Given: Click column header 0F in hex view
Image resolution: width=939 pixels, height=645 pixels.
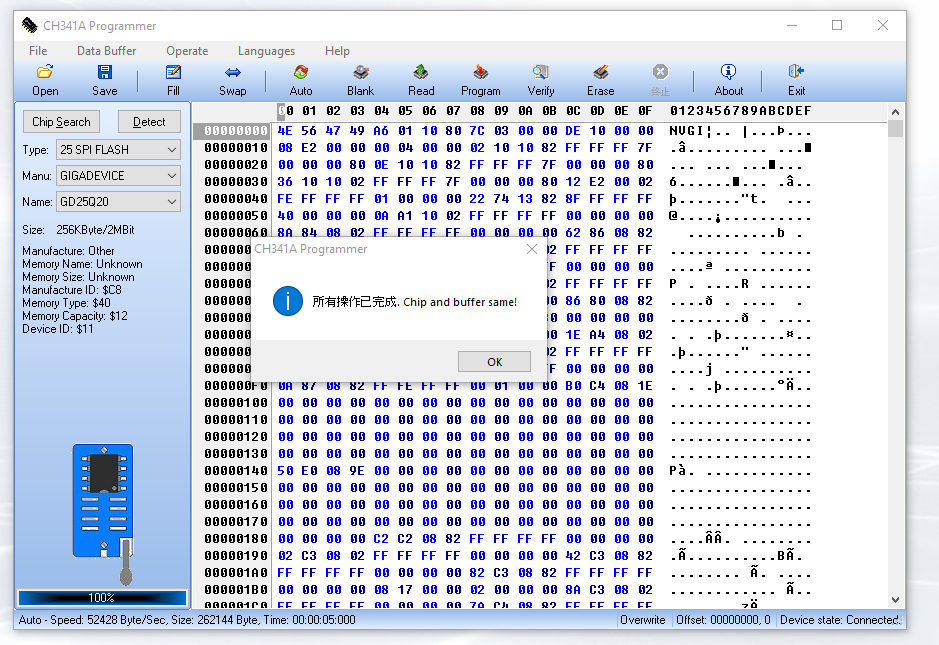Looking at the screenshot, I should pos(645,111).
